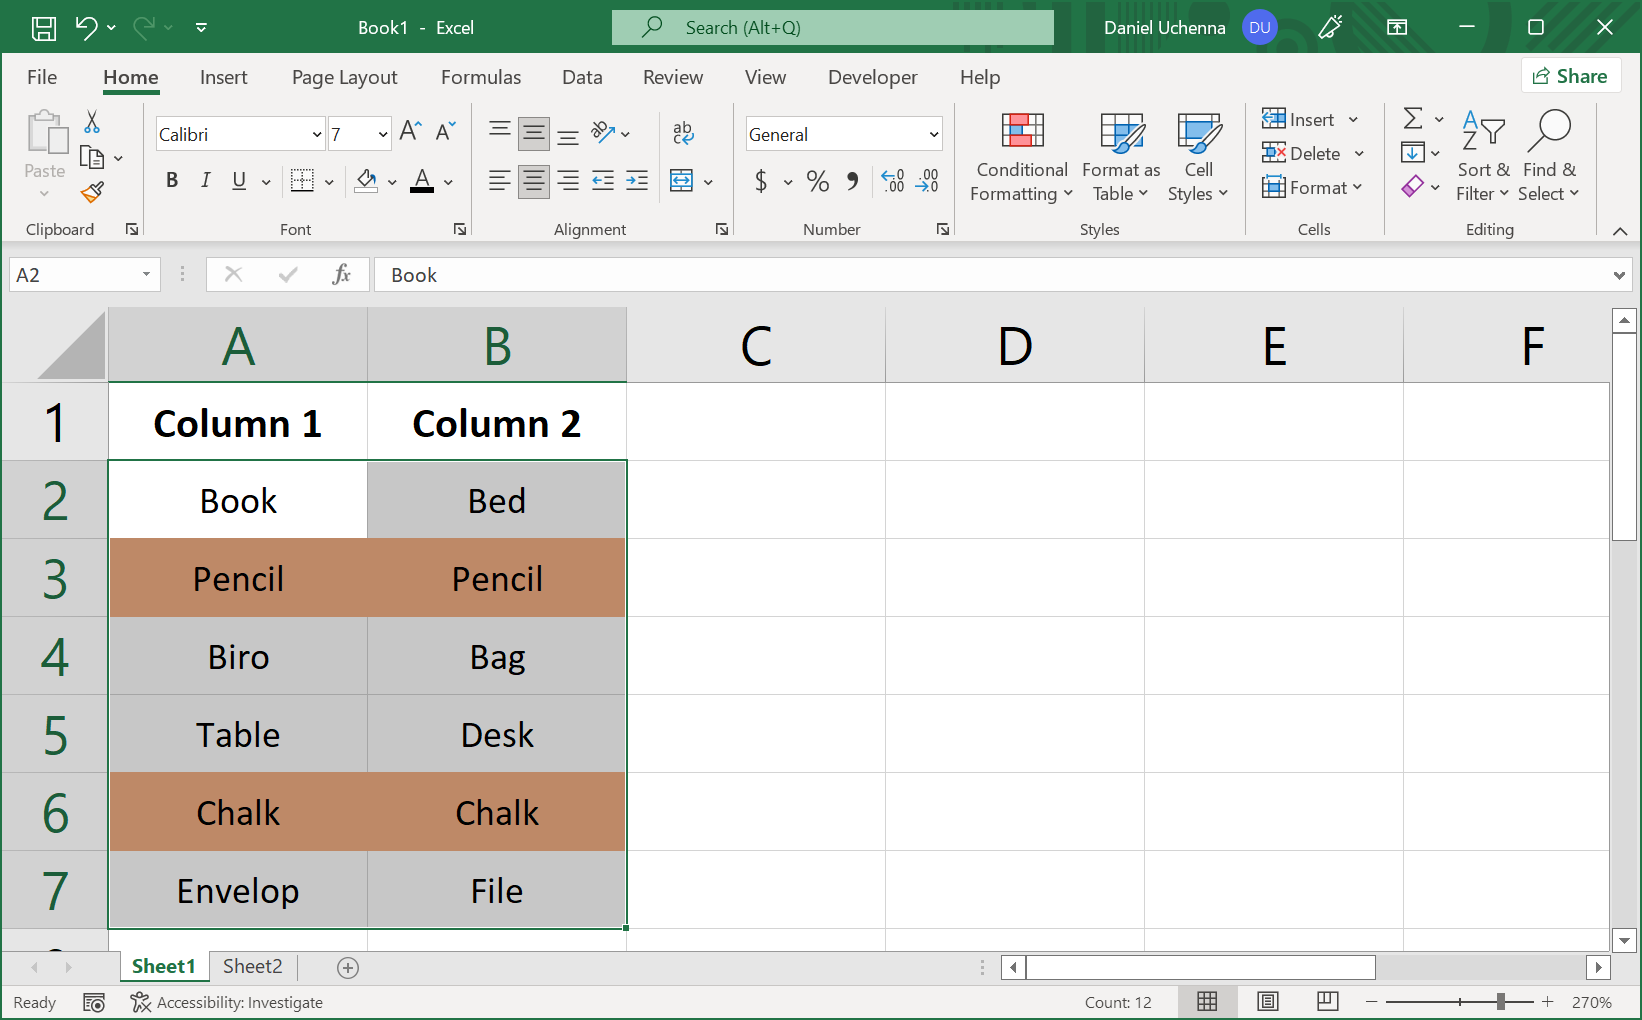The width and height of the screenshot is (1642, 1020).
Task: Switch to the Formulas ribbon tab
Action: point(481,77)
